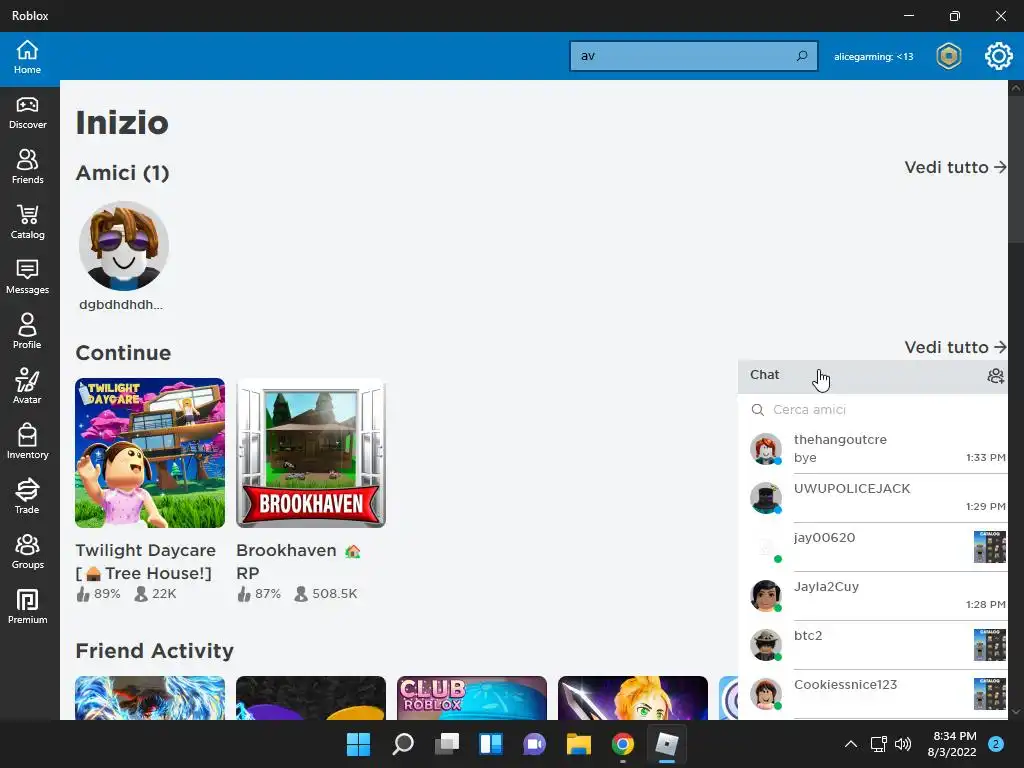1024x768 pixels.
Task: Click the alicegaming username label
Action: click(873, 57)
